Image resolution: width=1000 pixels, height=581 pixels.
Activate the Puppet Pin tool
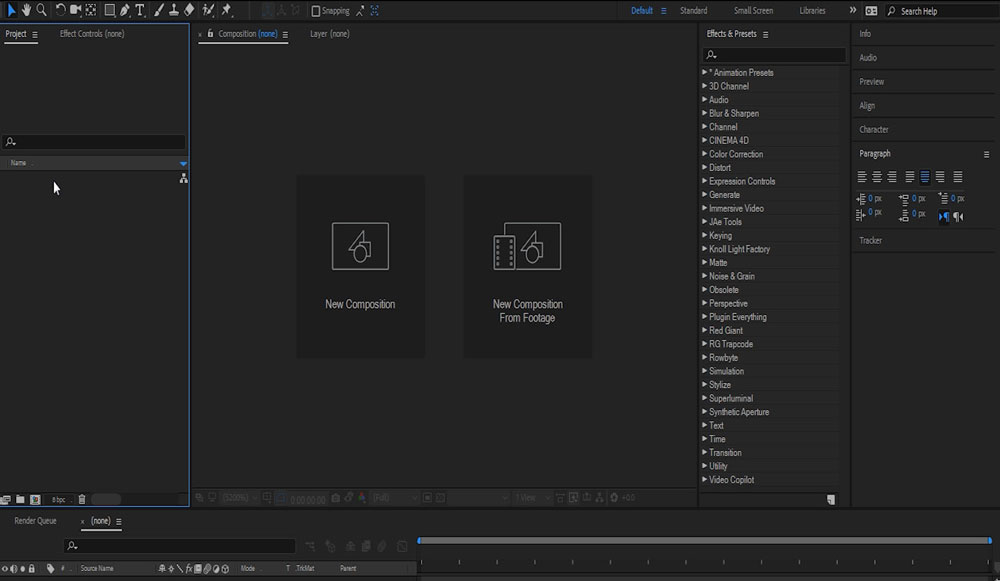[x=226, y=10]
